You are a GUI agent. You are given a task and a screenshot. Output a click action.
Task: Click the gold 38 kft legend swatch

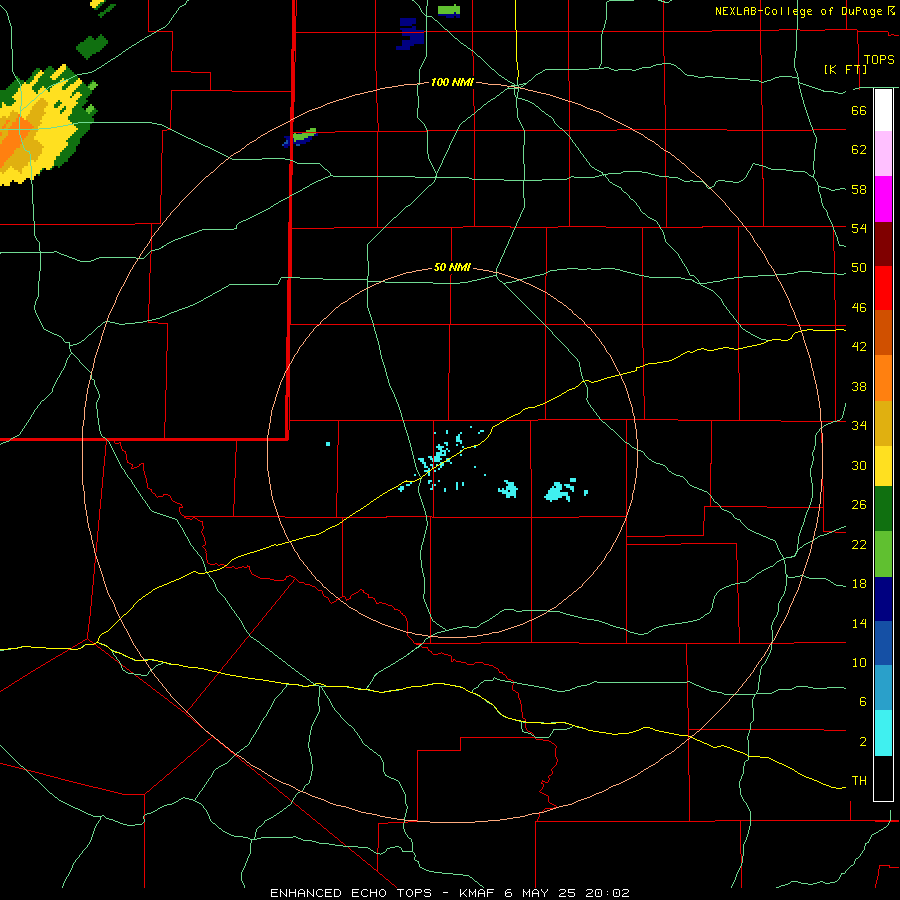883,423
